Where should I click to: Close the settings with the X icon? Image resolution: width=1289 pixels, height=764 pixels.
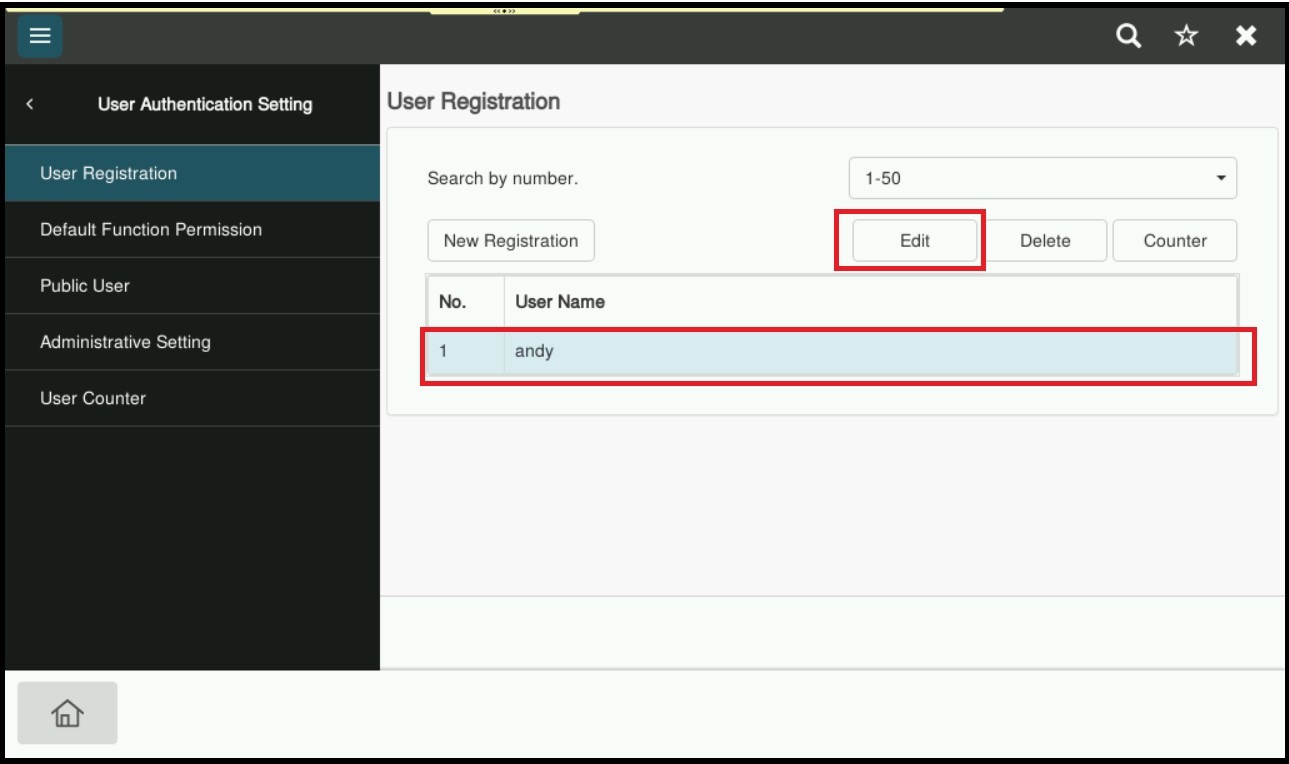1245,36
